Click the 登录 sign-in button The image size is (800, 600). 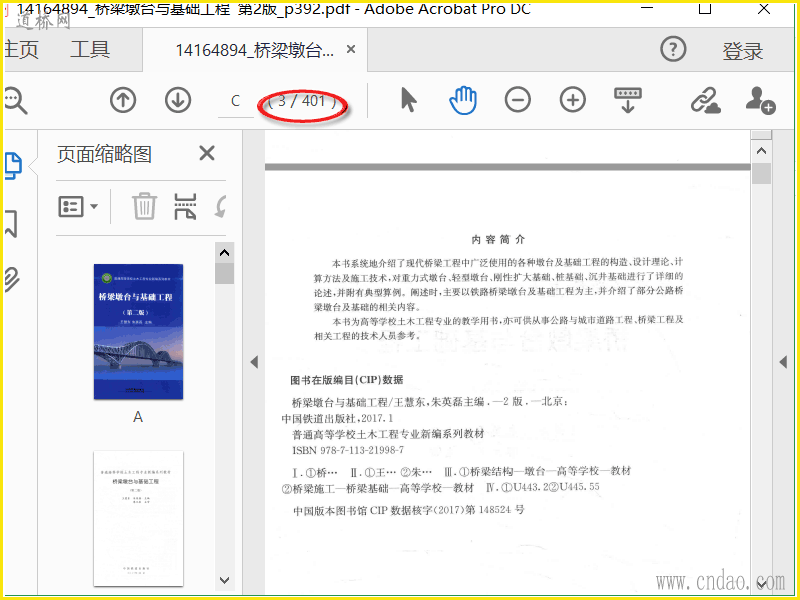coord(742,52)
